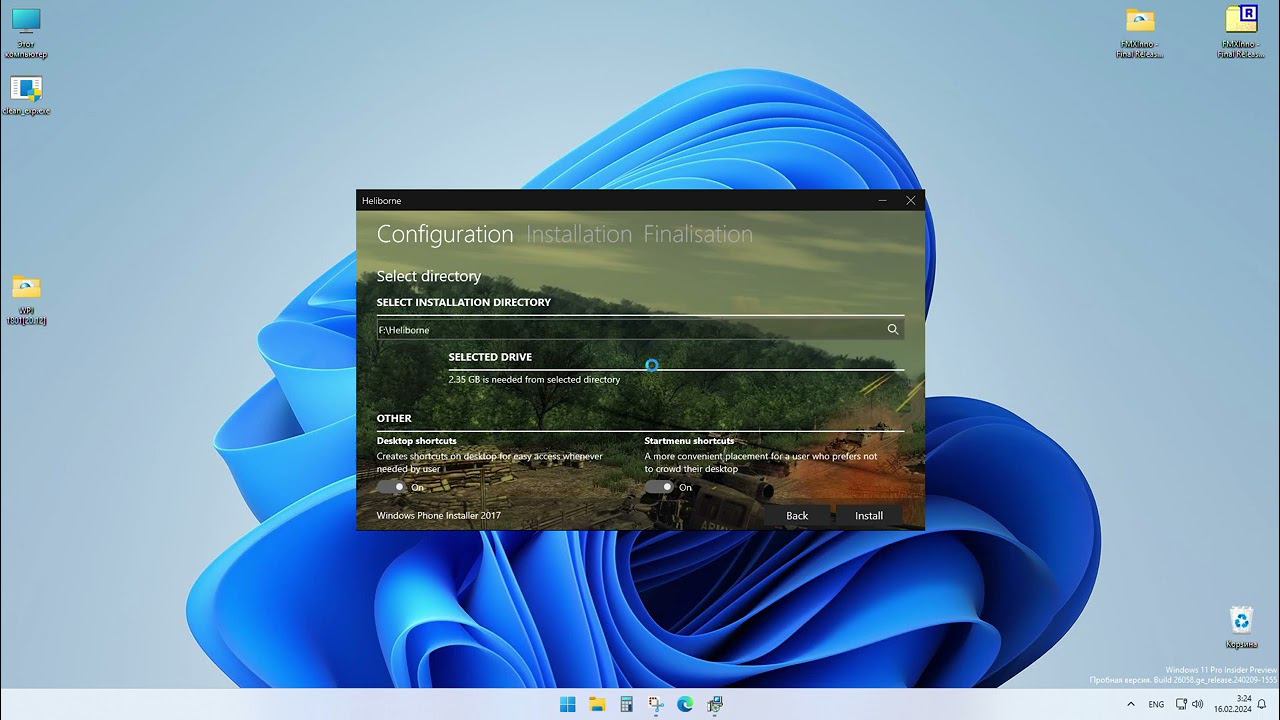Minimize the Heliborne installer window
This screenshot has width=1280, height=720.
click(x=883, y=200)
